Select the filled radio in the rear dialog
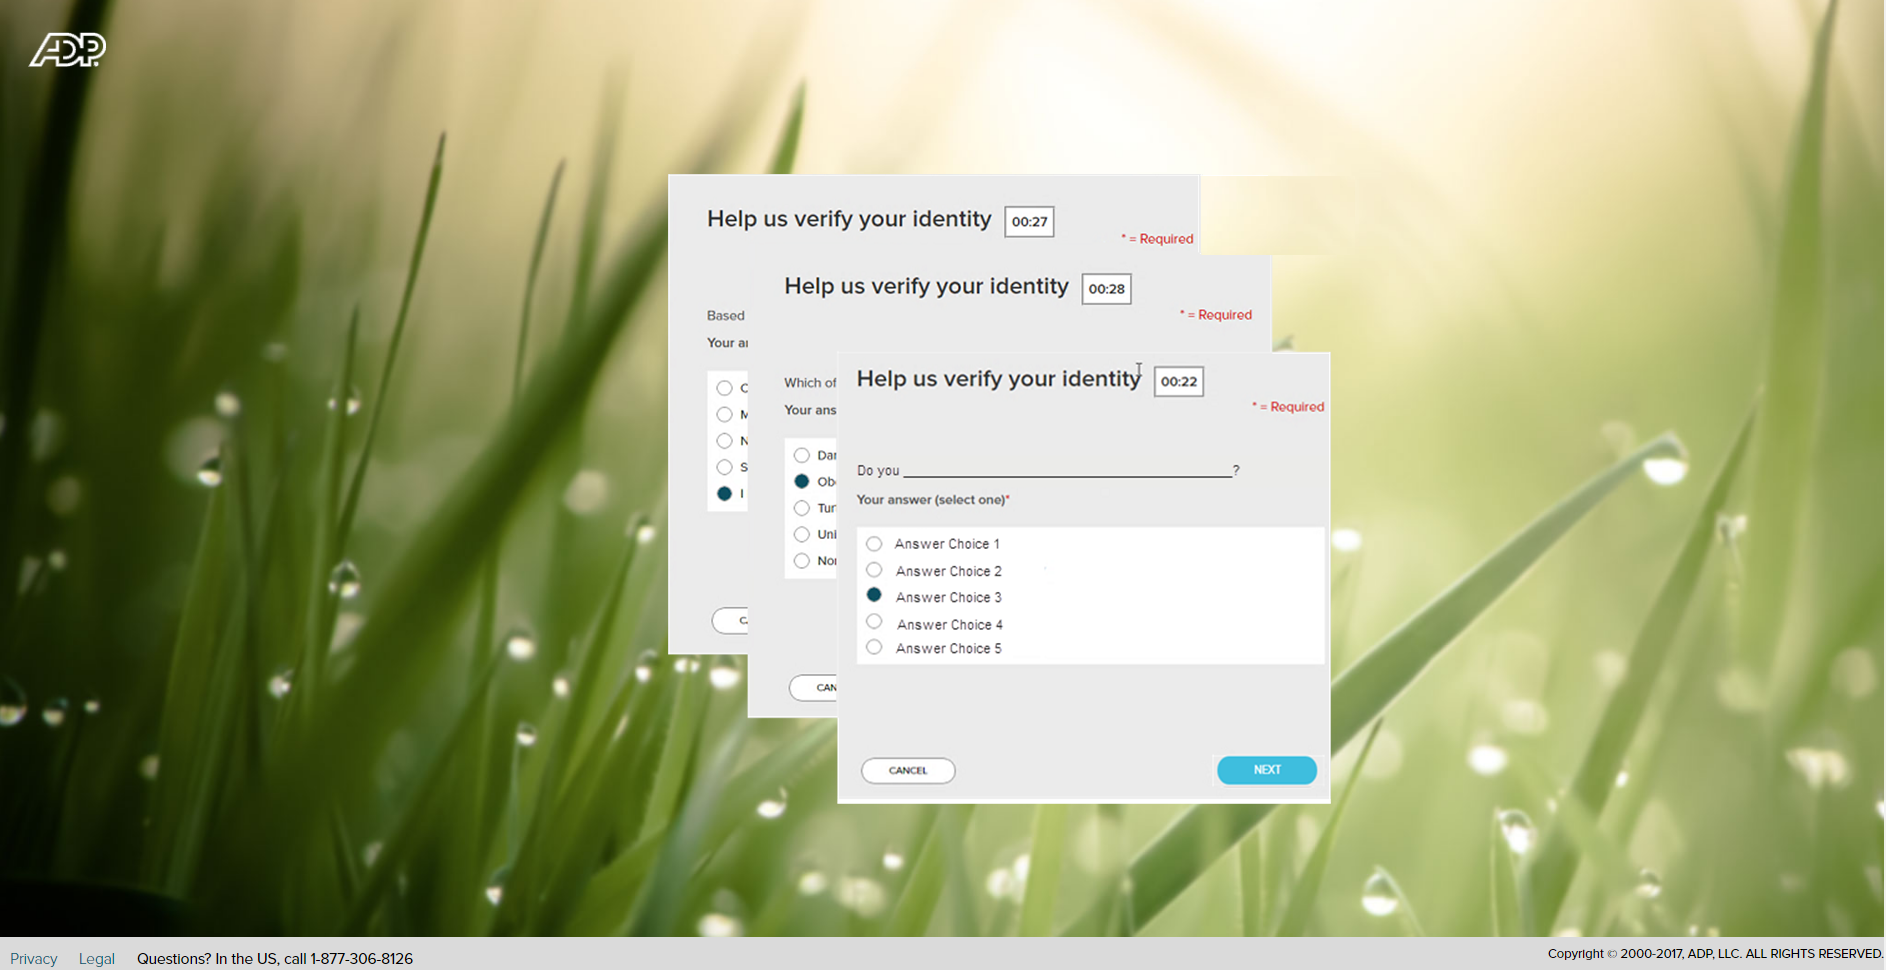1886x970 pixels. click(x=725, y=494)
